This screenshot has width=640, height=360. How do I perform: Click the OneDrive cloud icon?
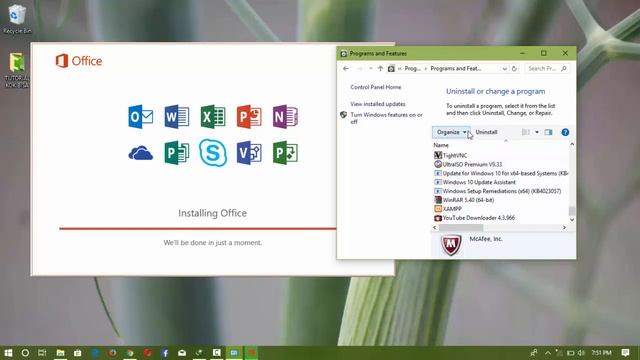click(140, 153)
